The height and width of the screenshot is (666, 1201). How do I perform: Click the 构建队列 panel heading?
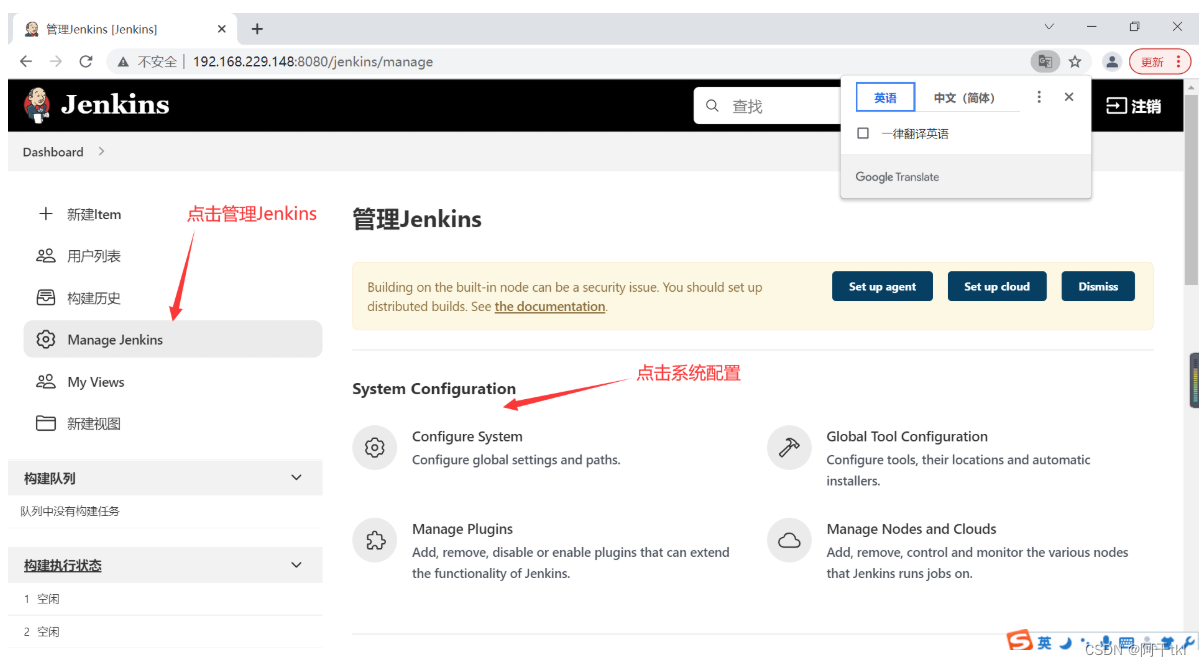(50, 478)
